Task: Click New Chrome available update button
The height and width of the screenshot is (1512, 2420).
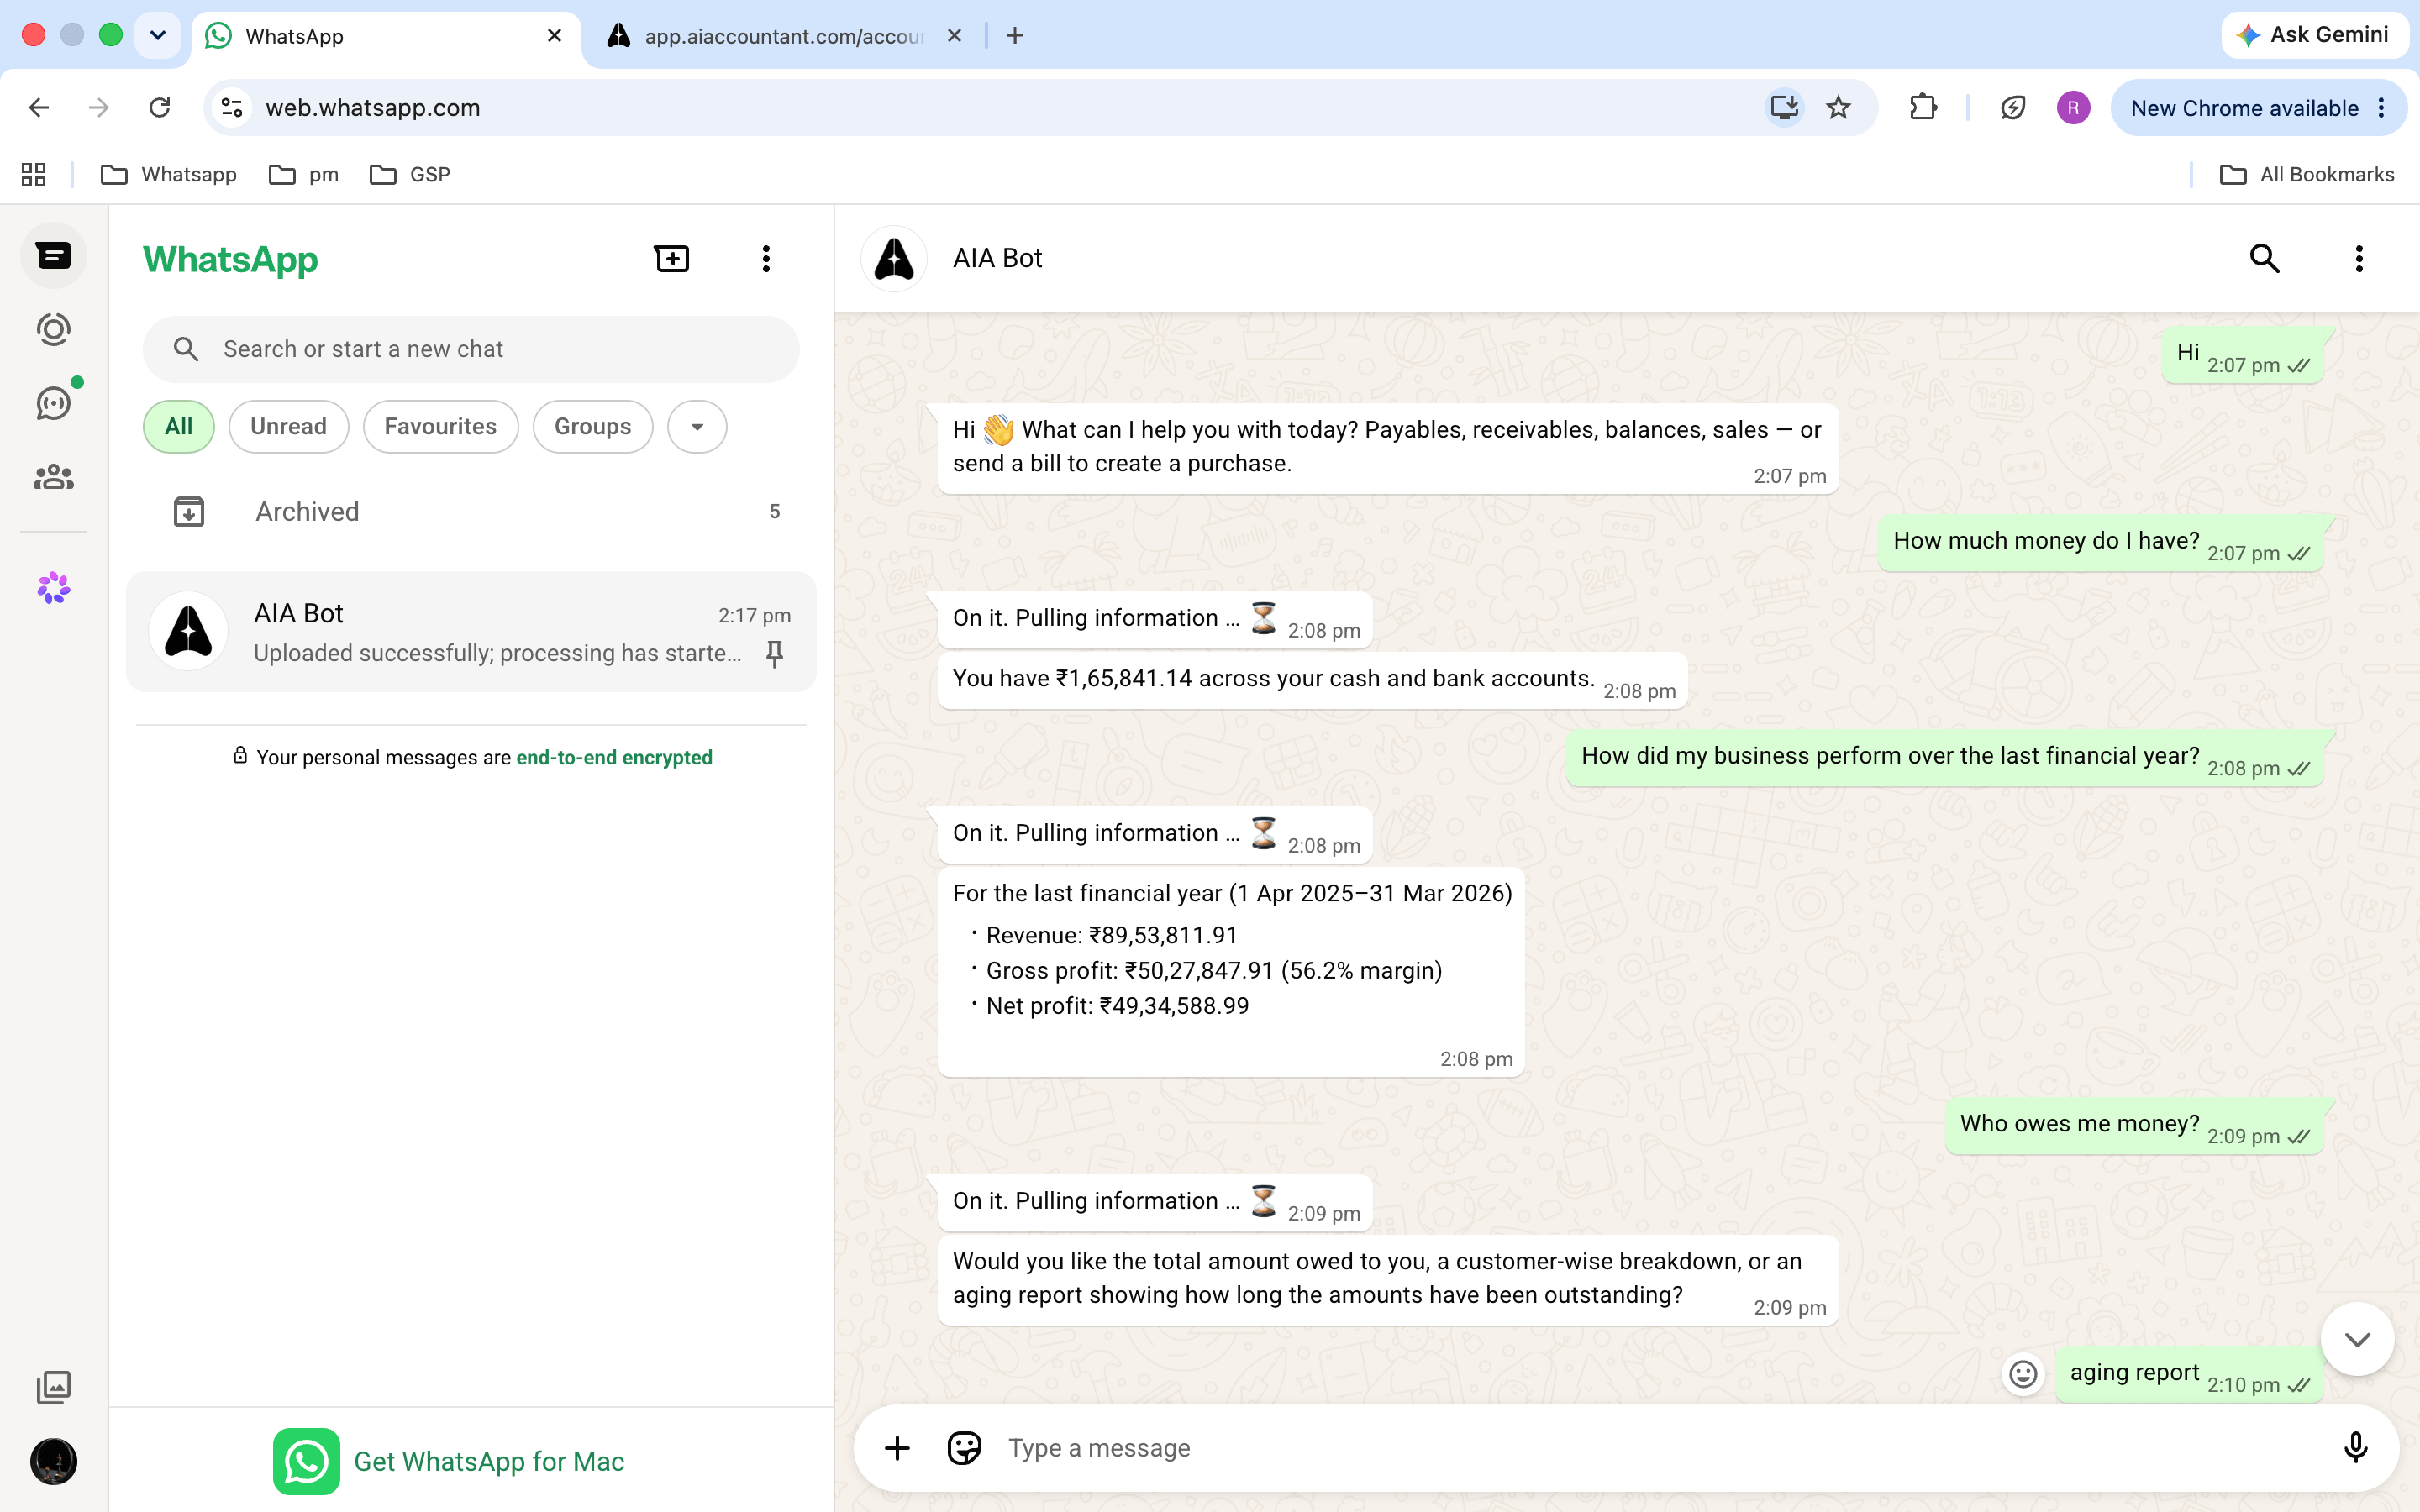Action: [2244, 108]
